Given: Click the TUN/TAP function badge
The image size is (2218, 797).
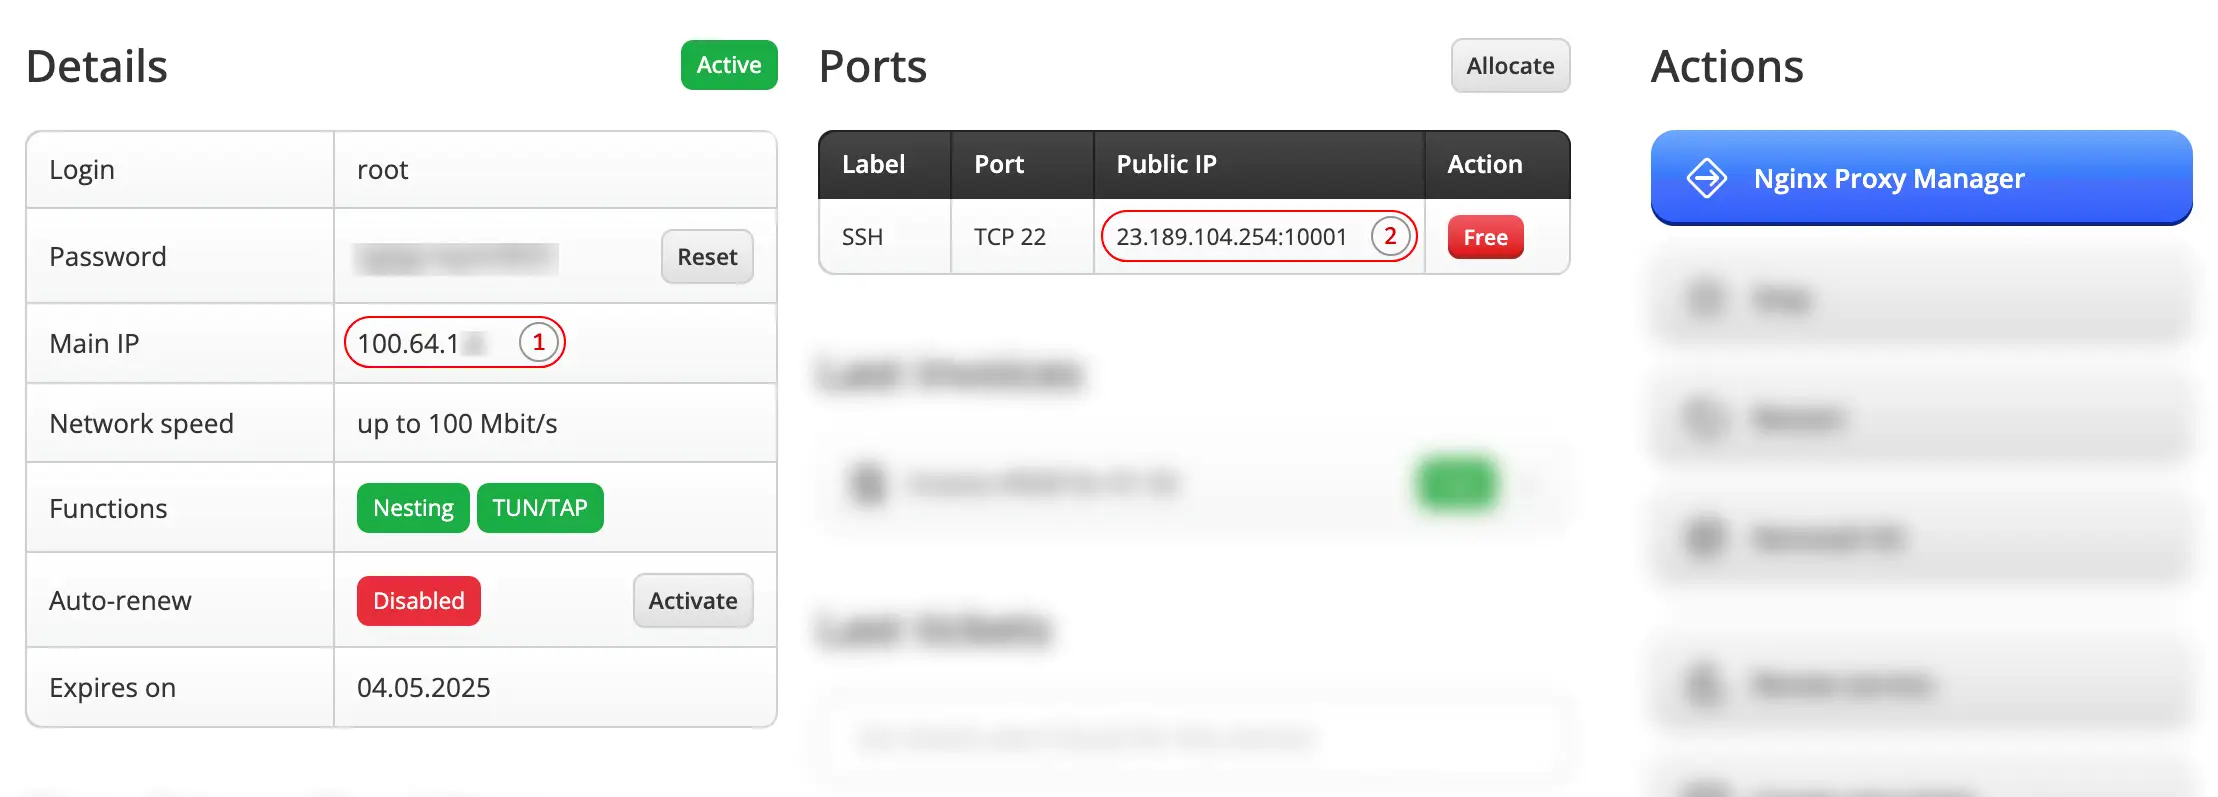Looking at the screenshot, I should coord(540,508).
